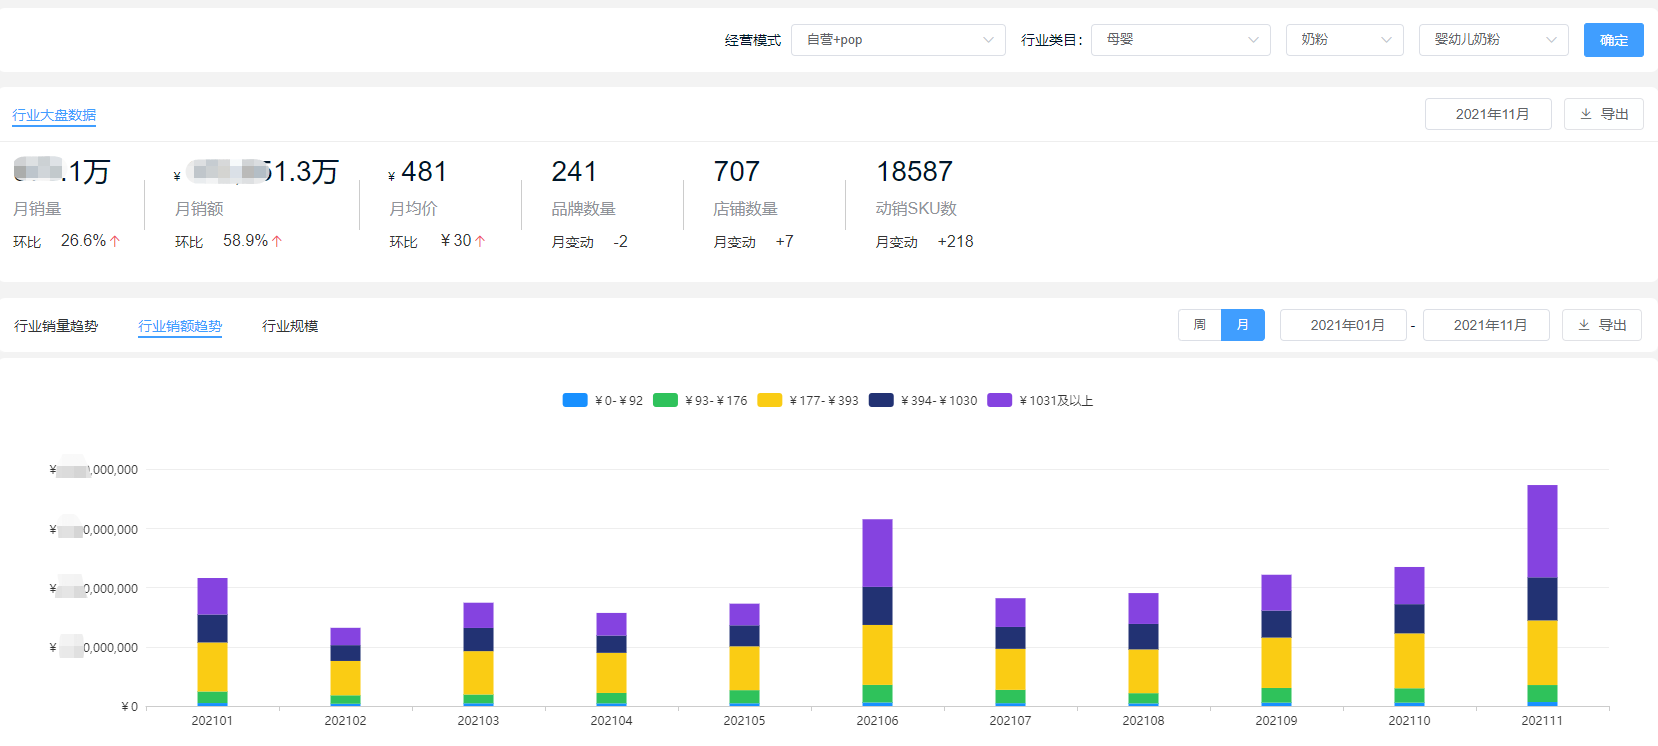
Task: Open the 经营模式 自营+pop dropdown
Action: [898, 40]
